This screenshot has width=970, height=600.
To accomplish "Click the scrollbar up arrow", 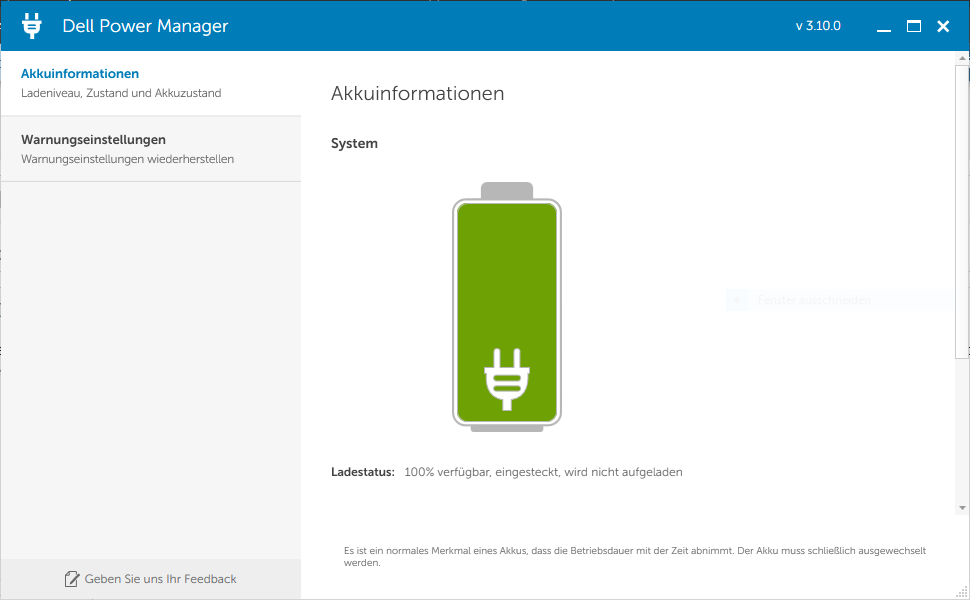I will click(x=962, y=60).
